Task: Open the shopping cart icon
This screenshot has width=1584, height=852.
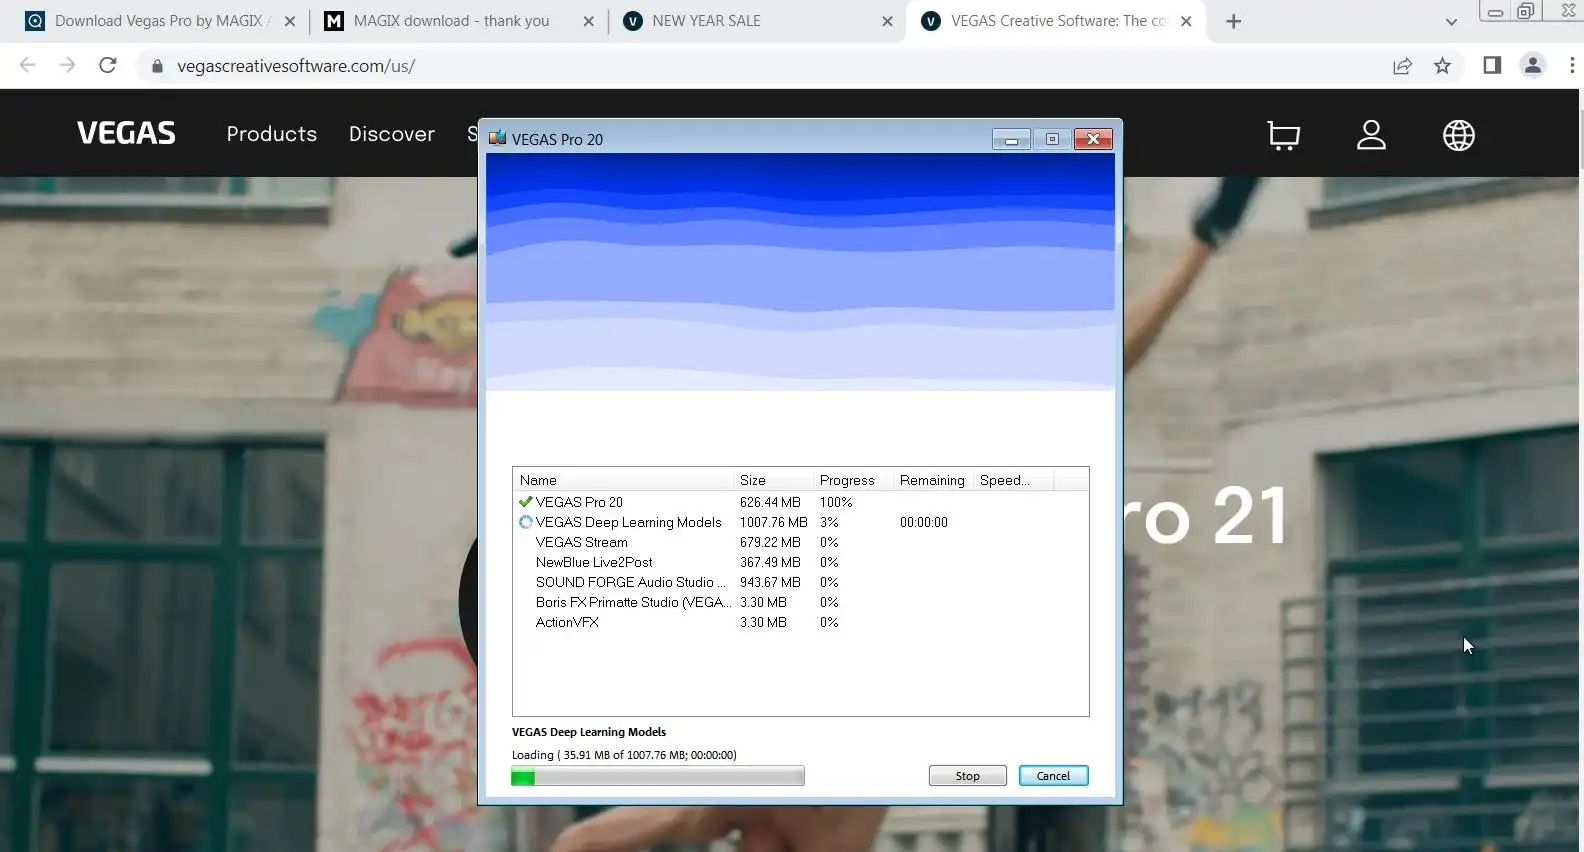Action: 1283,135
